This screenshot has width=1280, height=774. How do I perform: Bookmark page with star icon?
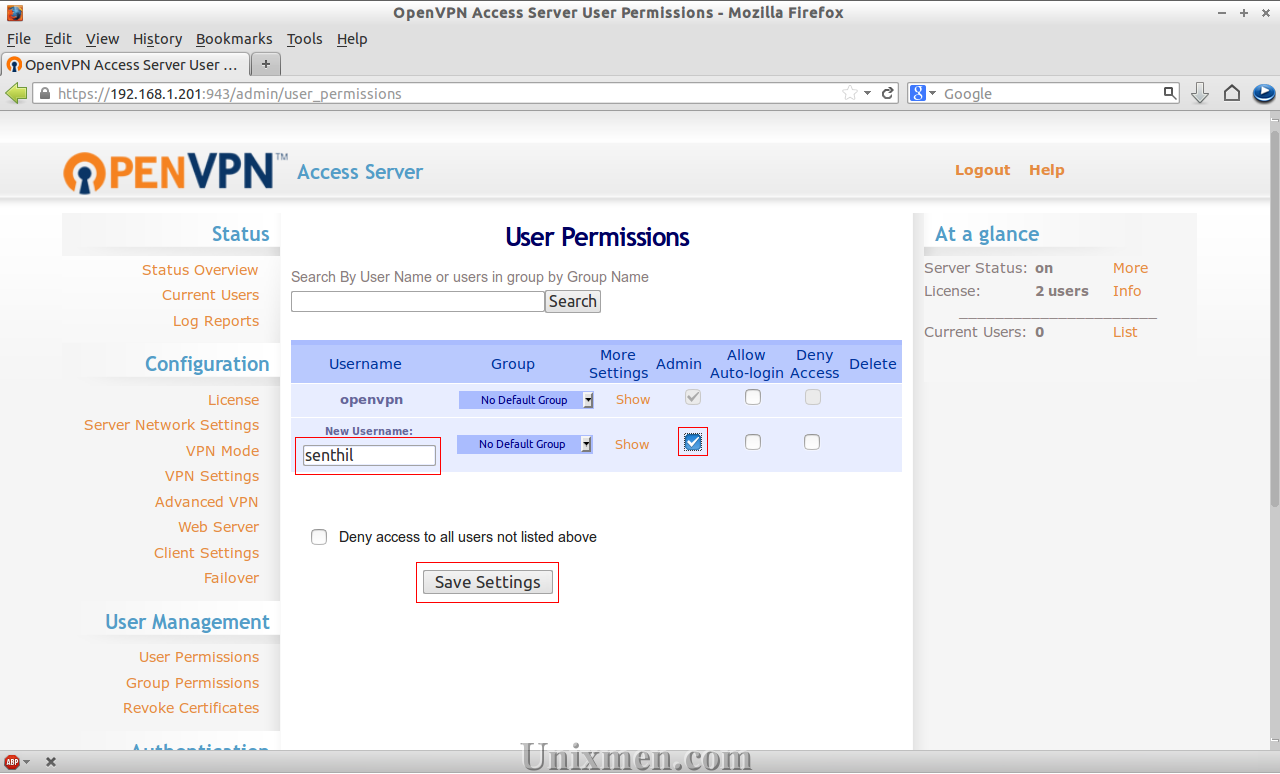pyautogui.click(x=850, y=93)
